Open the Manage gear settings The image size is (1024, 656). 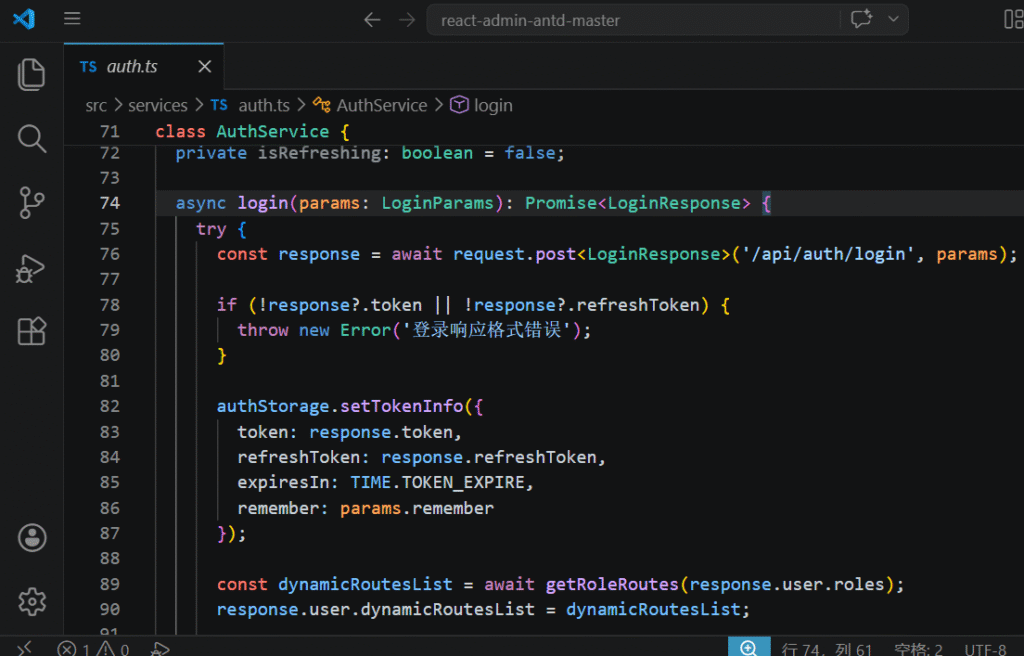coord(32,601)
